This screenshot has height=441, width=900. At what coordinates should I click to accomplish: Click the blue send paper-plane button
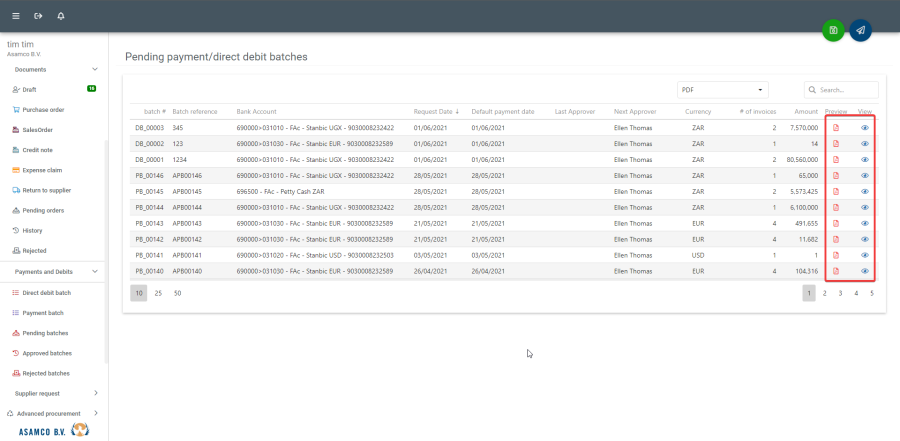click(860, 30)
